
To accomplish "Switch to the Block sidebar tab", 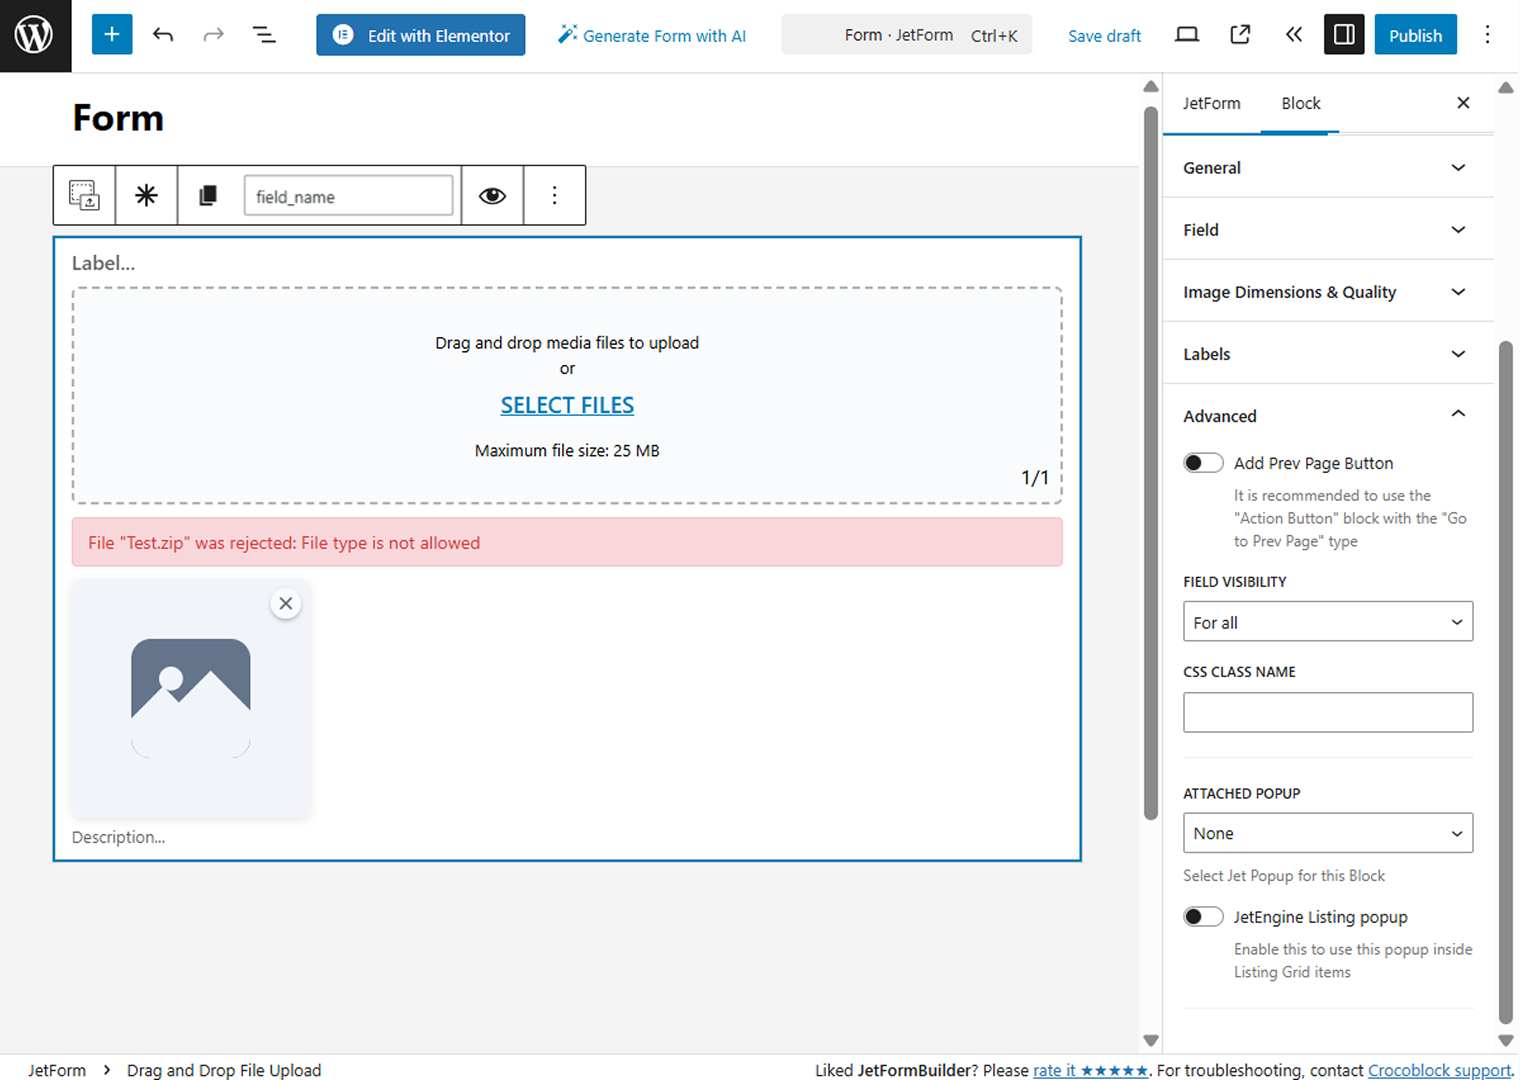I will pyautogui.click(x=1300, y=103).
